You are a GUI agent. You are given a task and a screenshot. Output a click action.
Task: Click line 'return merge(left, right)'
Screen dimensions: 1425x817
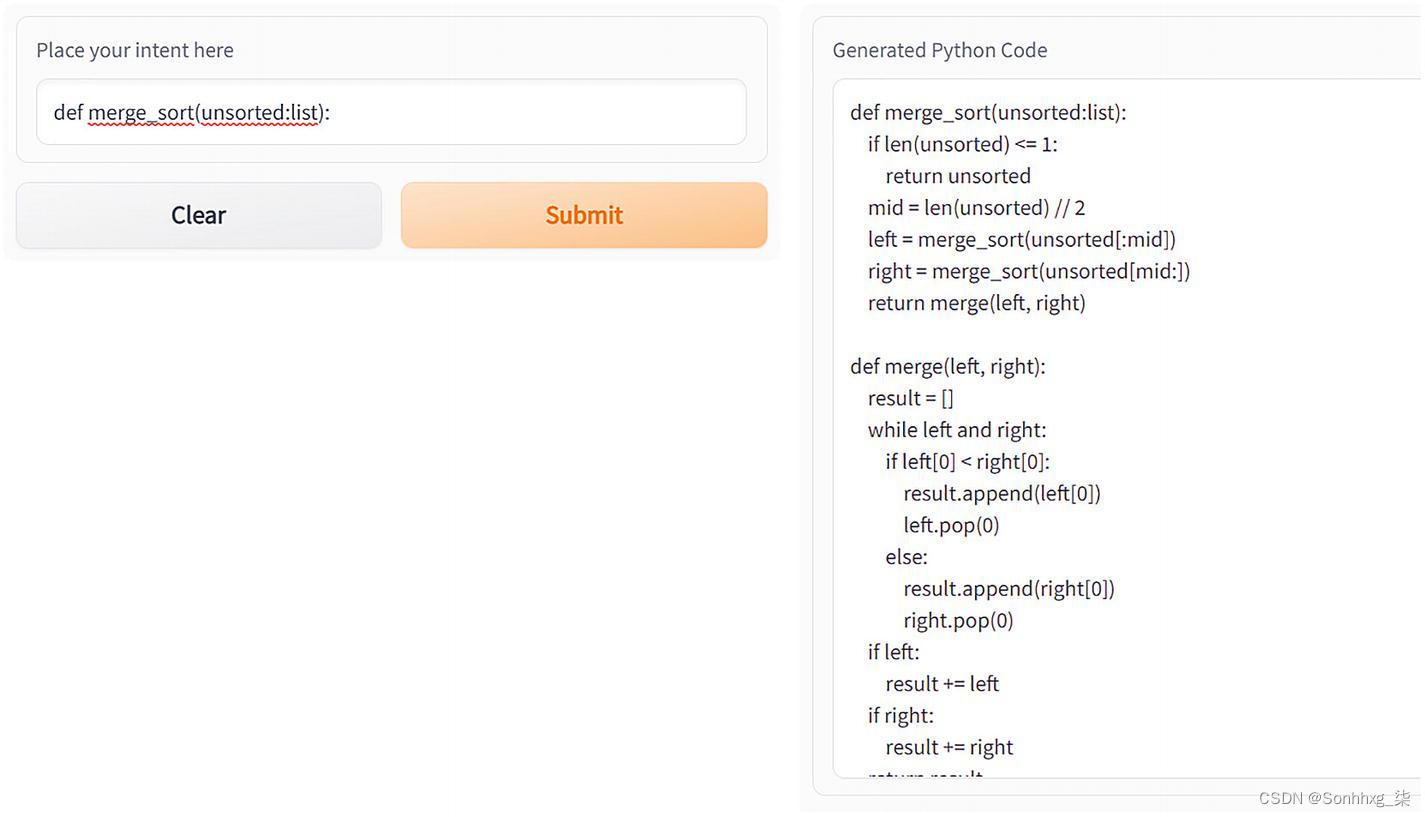(976, 303)
